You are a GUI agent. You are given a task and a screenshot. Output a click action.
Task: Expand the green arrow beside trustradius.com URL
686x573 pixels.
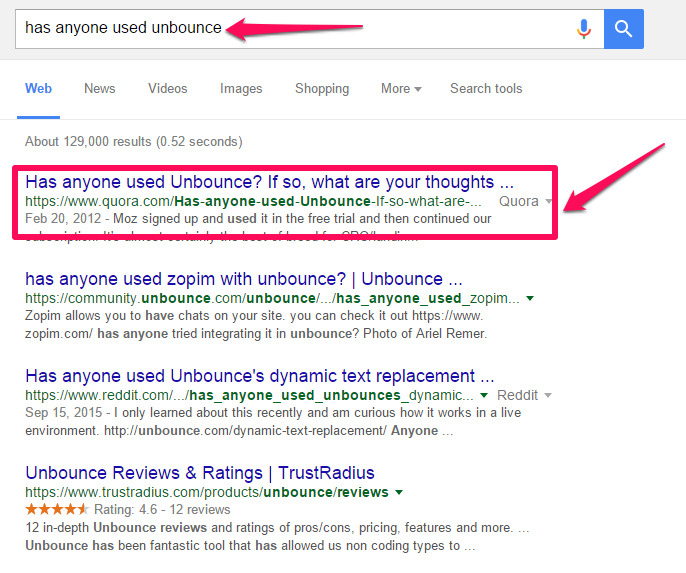click(399, 493)
